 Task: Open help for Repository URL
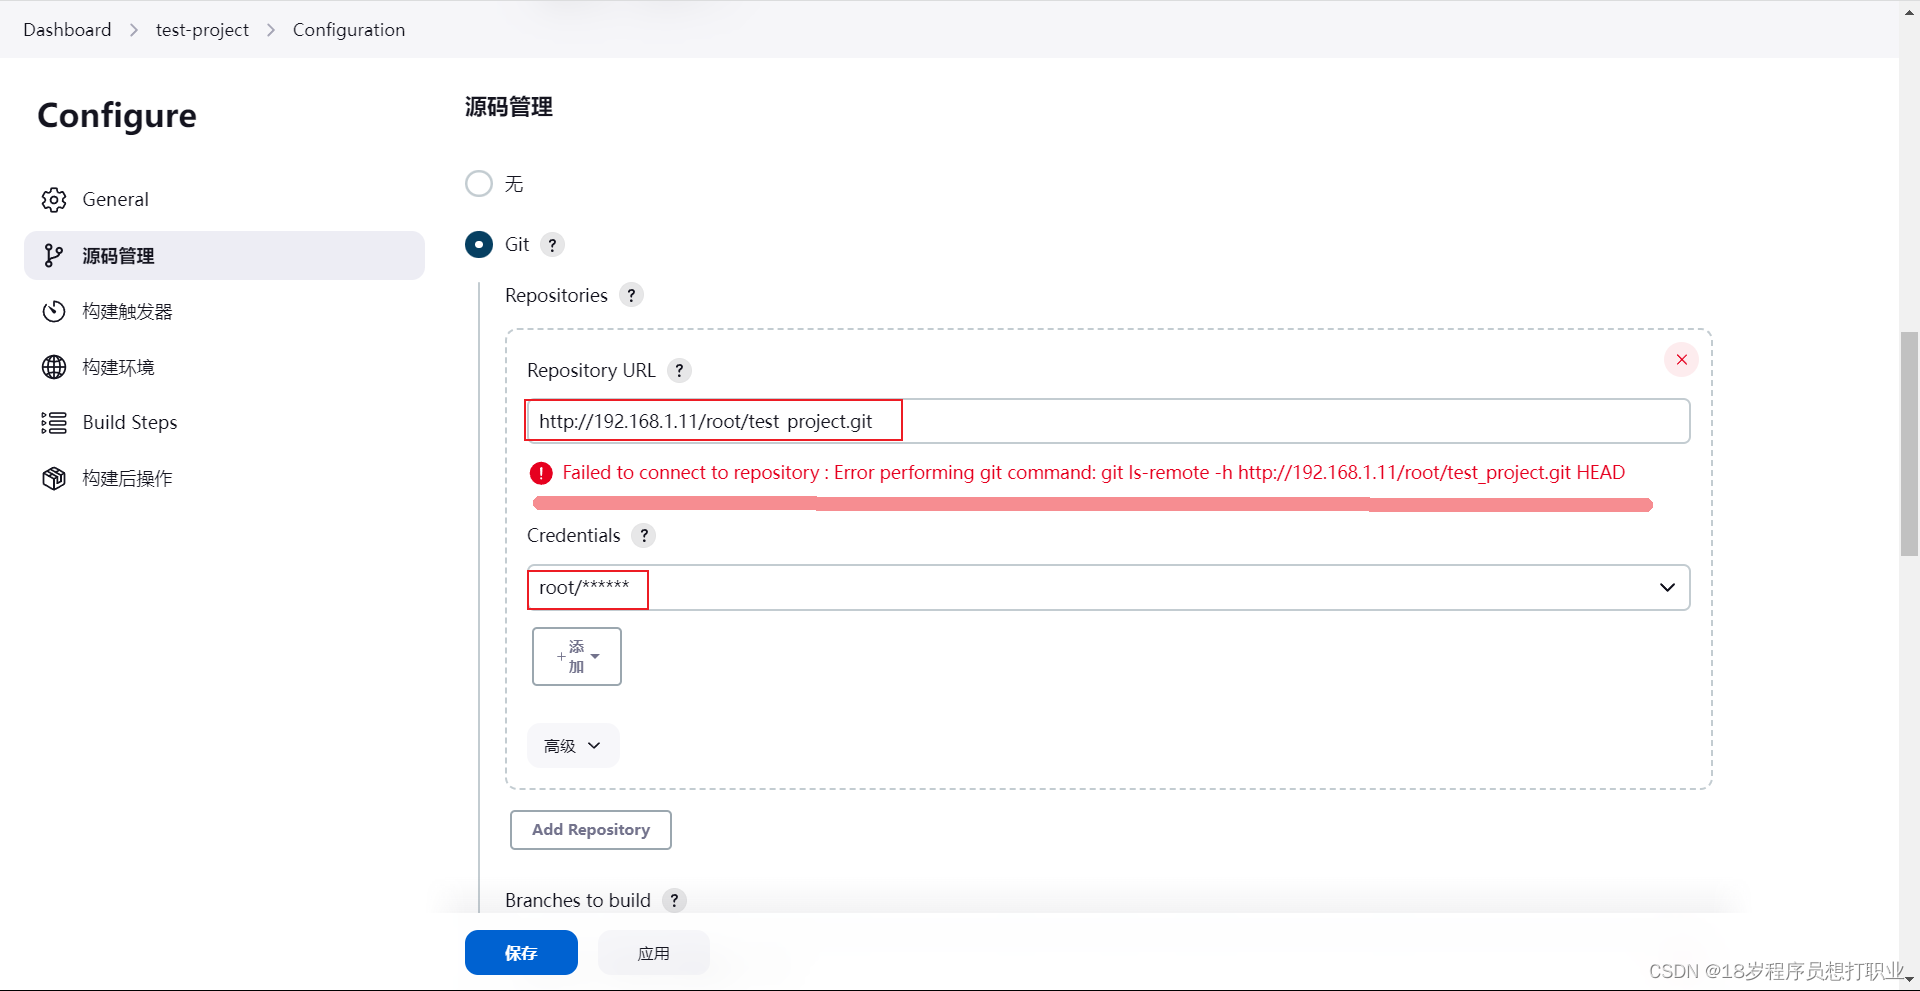click(679, 370)
